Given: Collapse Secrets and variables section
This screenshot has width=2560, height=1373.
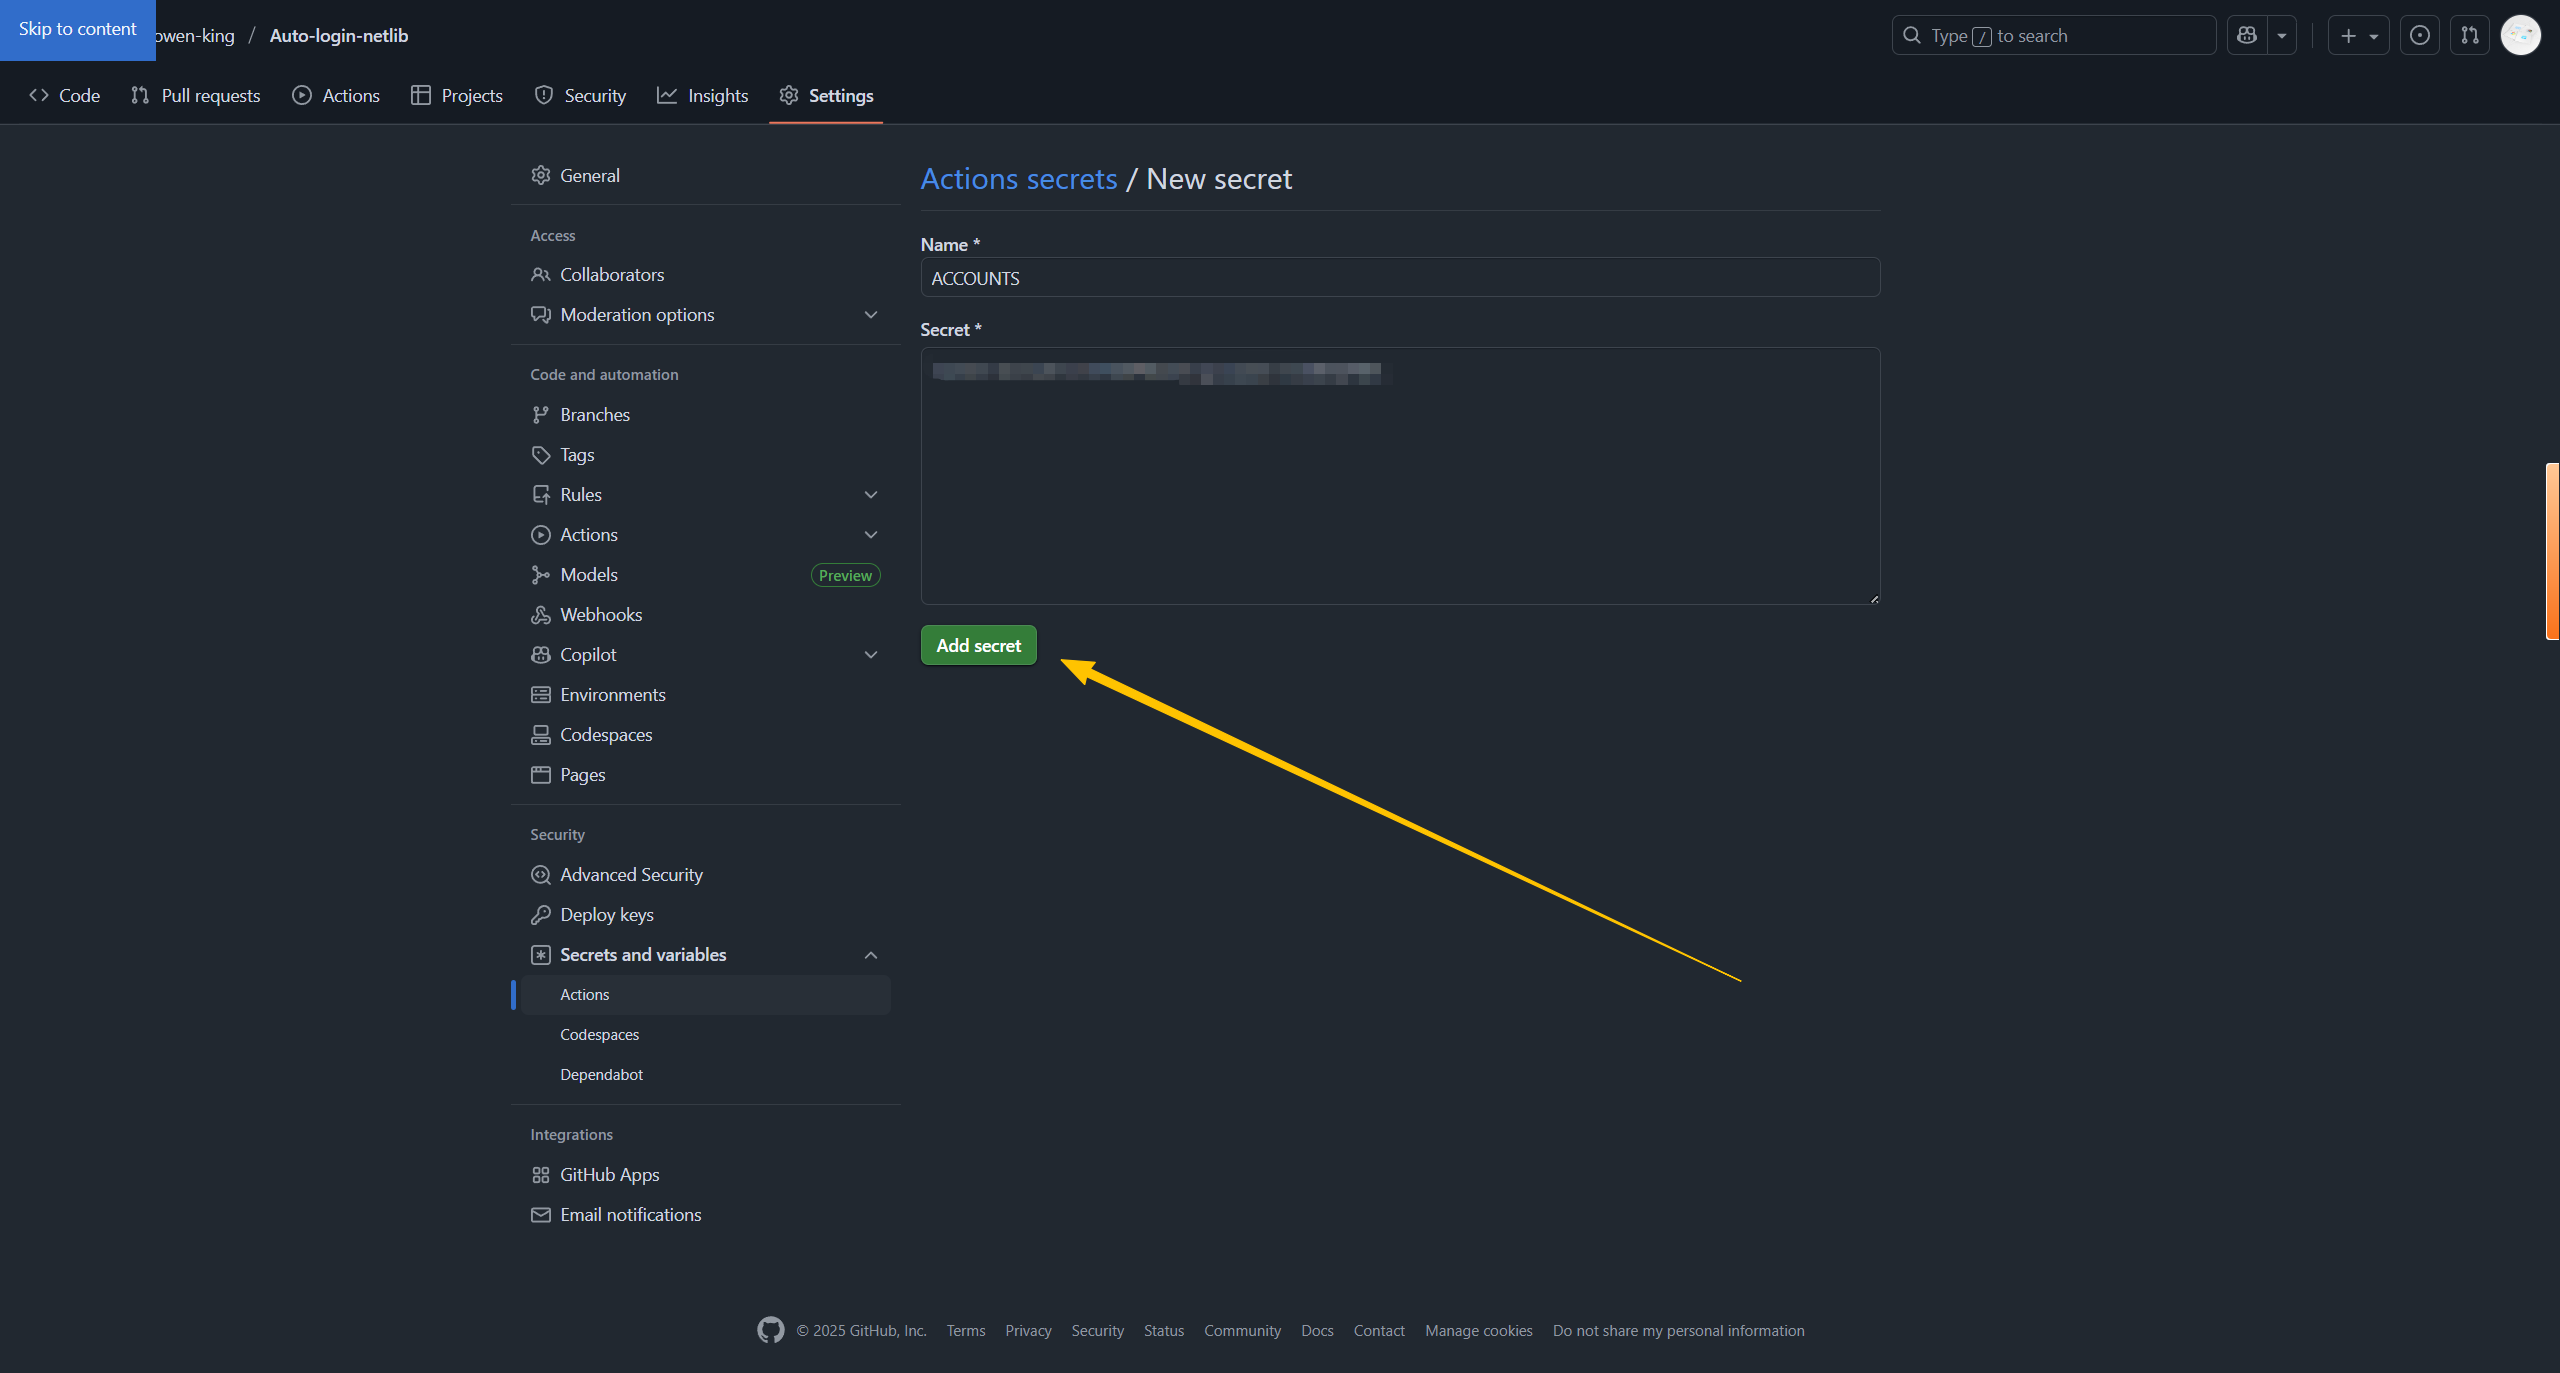Looking at the screenshot, I should pos(870,955).
